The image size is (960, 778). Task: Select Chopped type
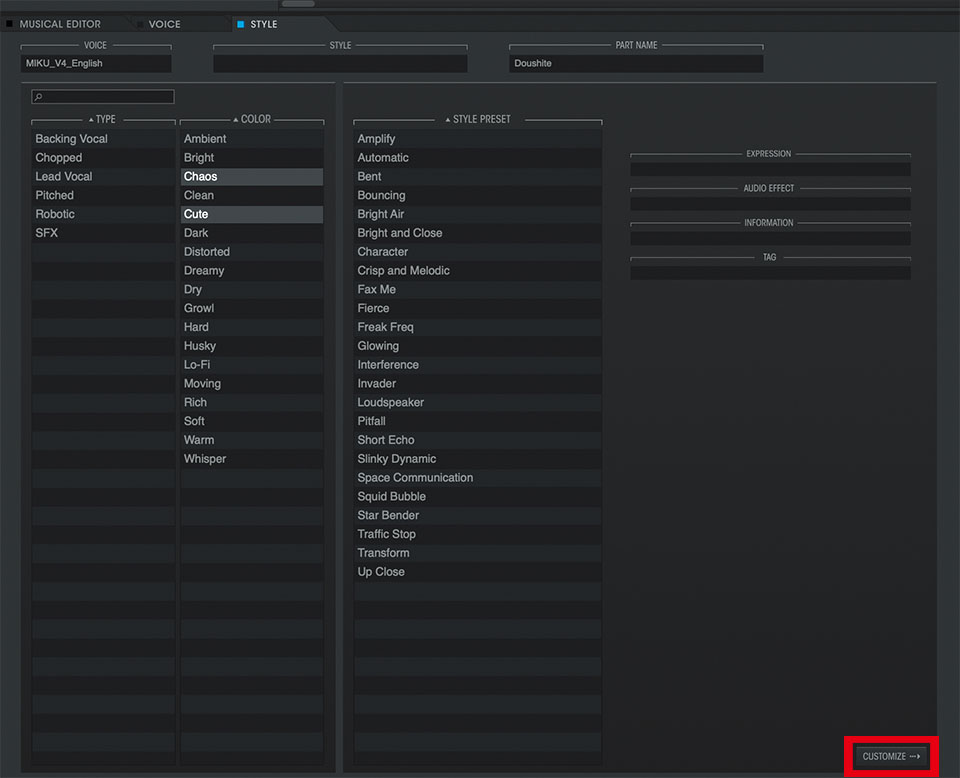click(x=103, y=158)
